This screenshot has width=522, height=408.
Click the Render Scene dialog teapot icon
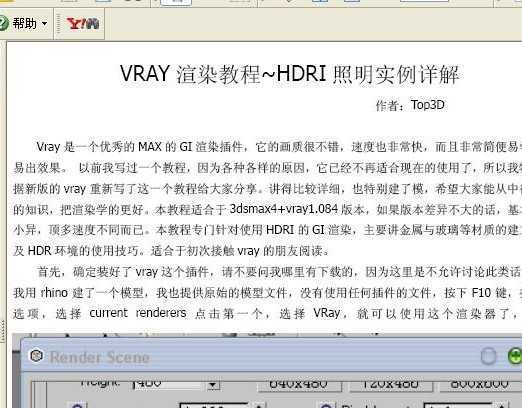pyautogui.click(x=36, y=356)
